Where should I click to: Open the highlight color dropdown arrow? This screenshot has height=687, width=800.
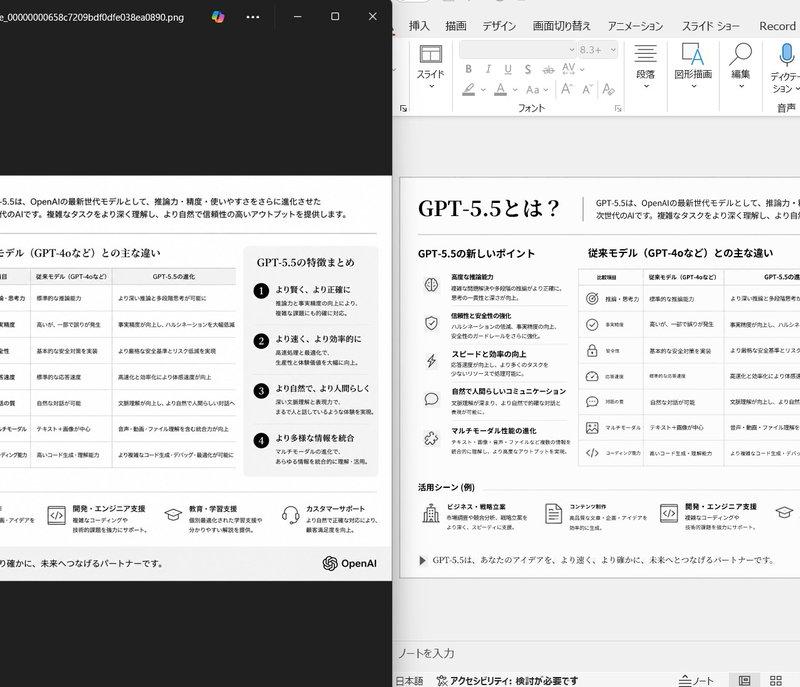(x=483, y=90)
